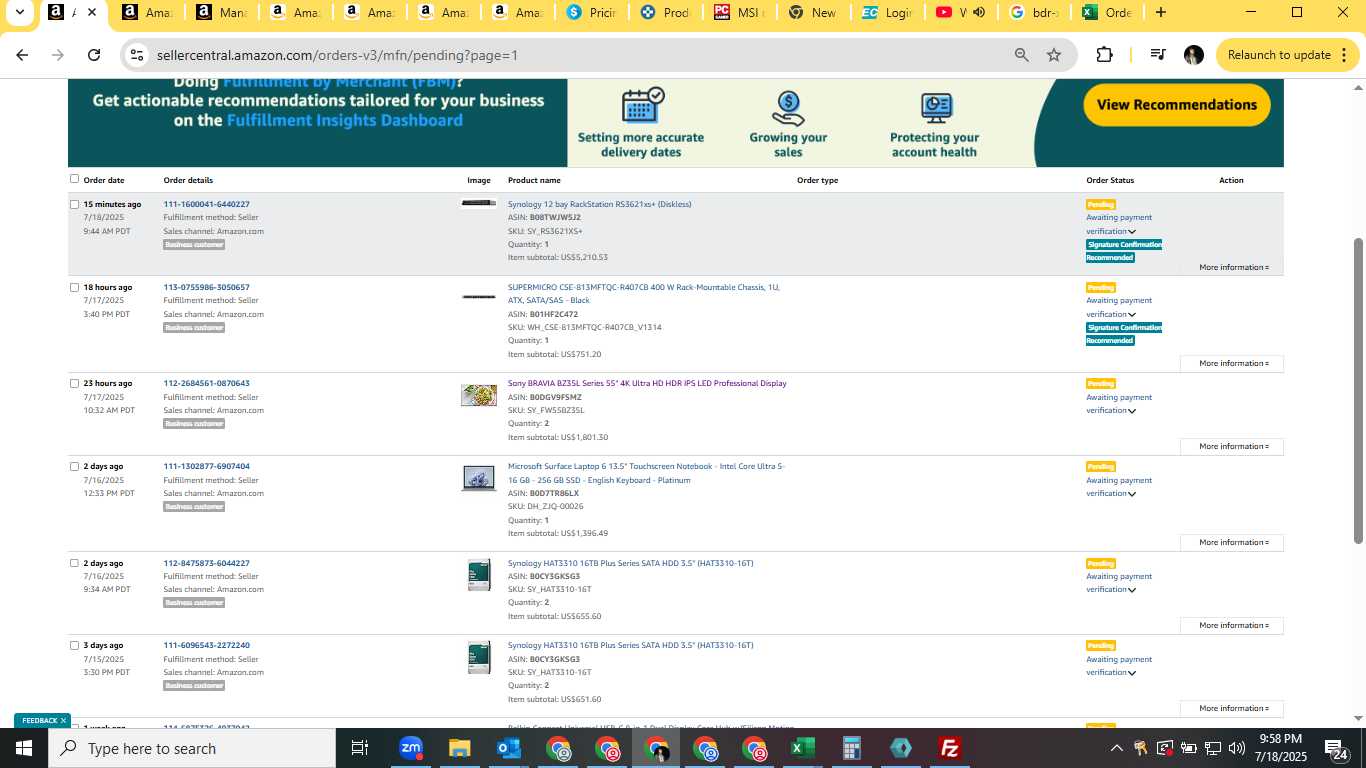Open Zoom from the taskbar
This screenshot has height=768, width=1366.
pos(410,748)
